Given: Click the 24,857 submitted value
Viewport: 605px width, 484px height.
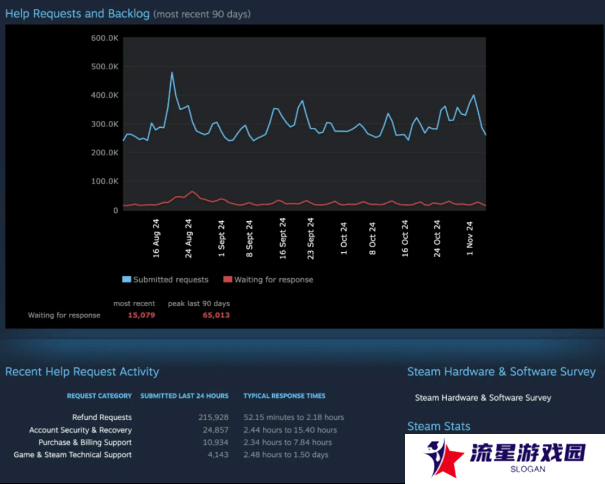Looking at the screenshot, I should pyautogui.click(x=216, y=430).
